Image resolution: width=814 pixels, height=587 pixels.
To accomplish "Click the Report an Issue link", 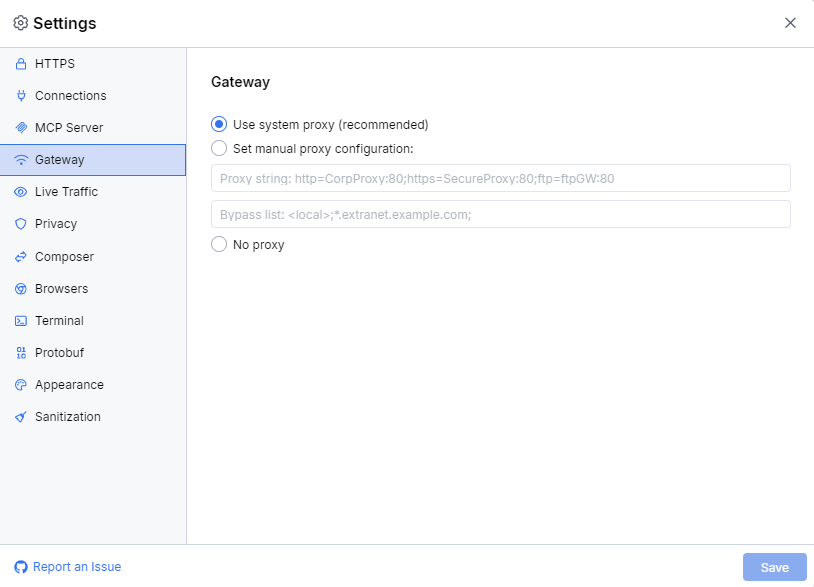I will (67, 566).
